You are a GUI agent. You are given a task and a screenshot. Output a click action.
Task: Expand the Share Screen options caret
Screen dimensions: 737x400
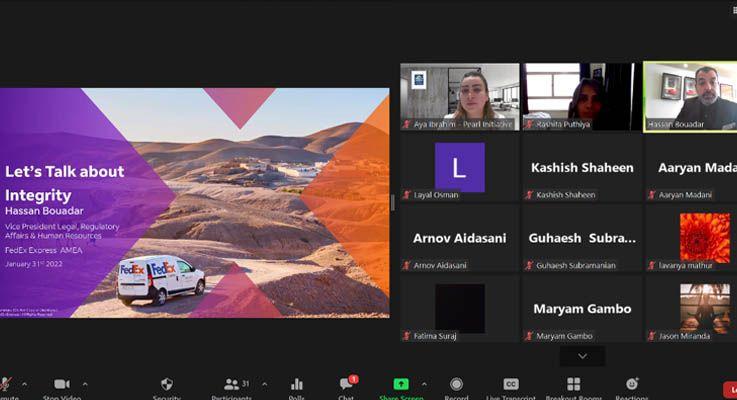point(424,384)
